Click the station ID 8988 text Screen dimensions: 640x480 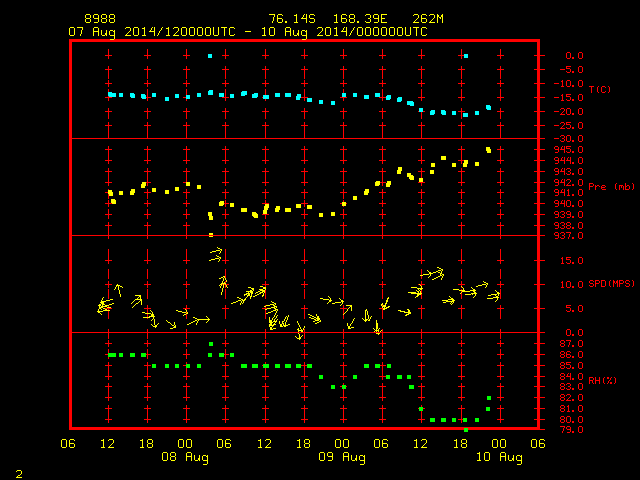100,19
